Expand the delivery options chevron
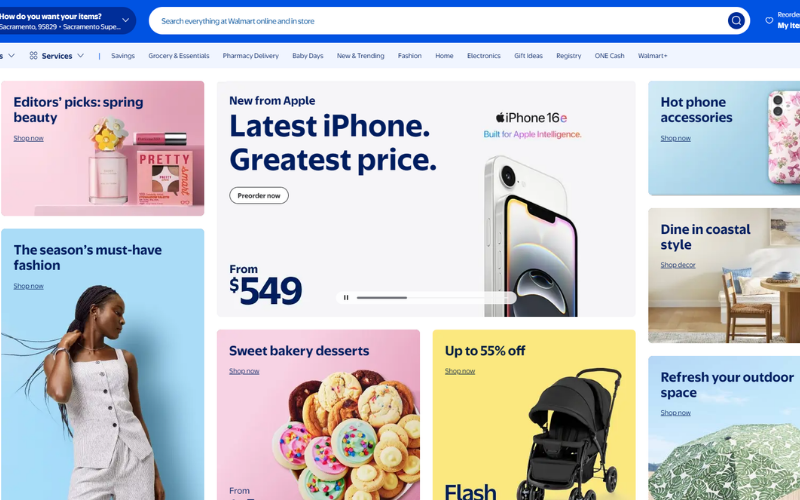 point(126,20)
